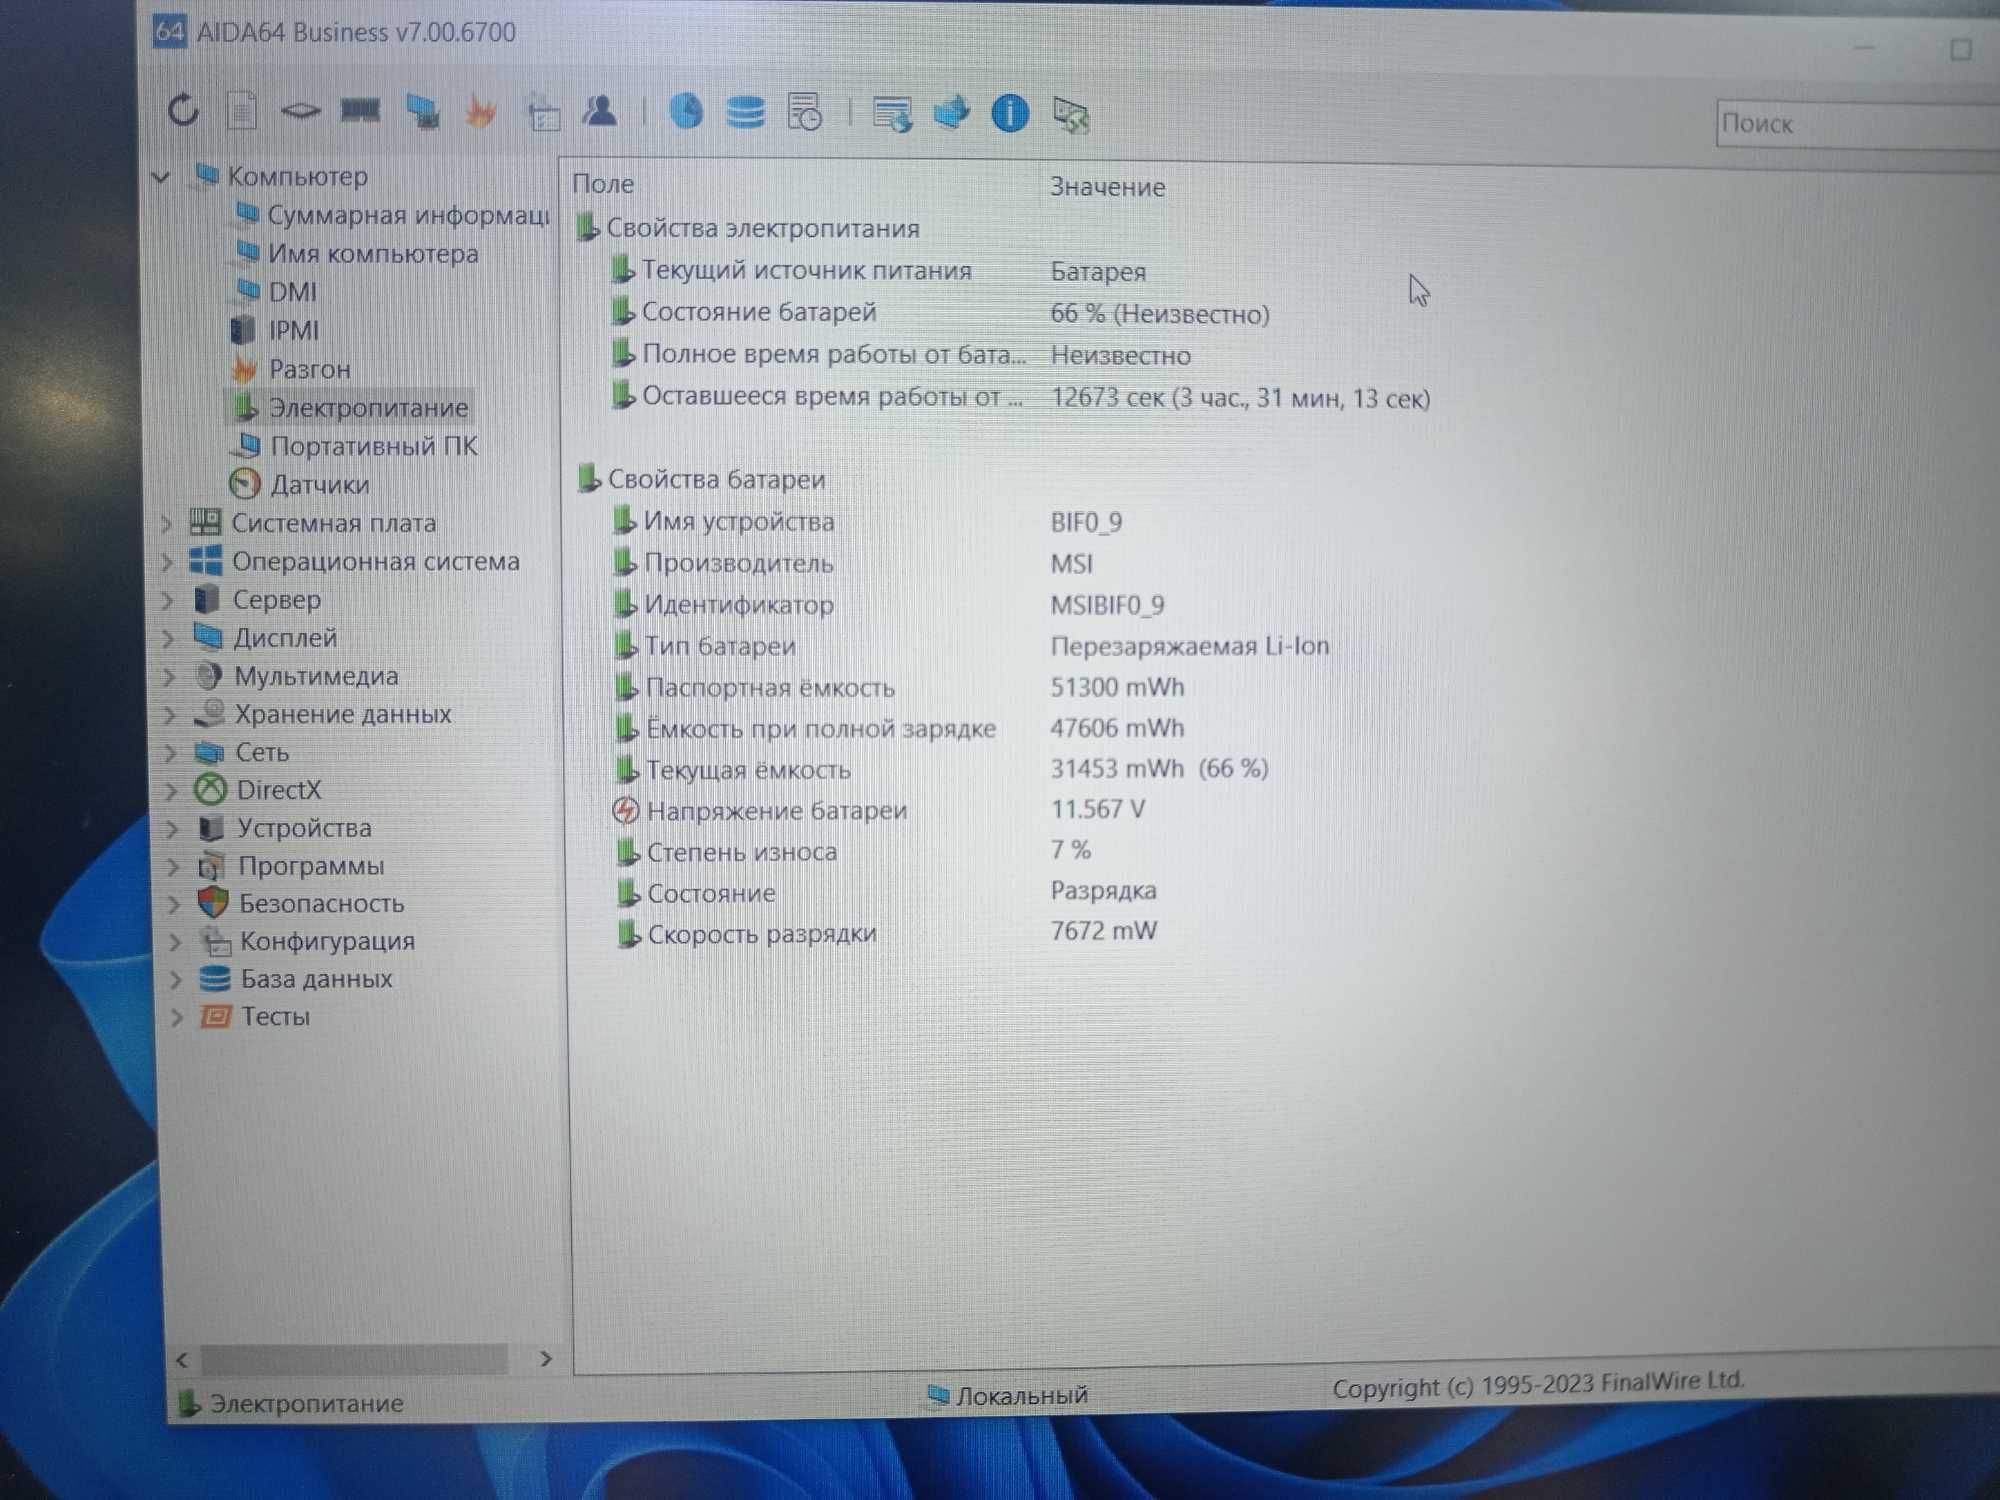Click the network computers toolbar icon

[x=422, y=111]
